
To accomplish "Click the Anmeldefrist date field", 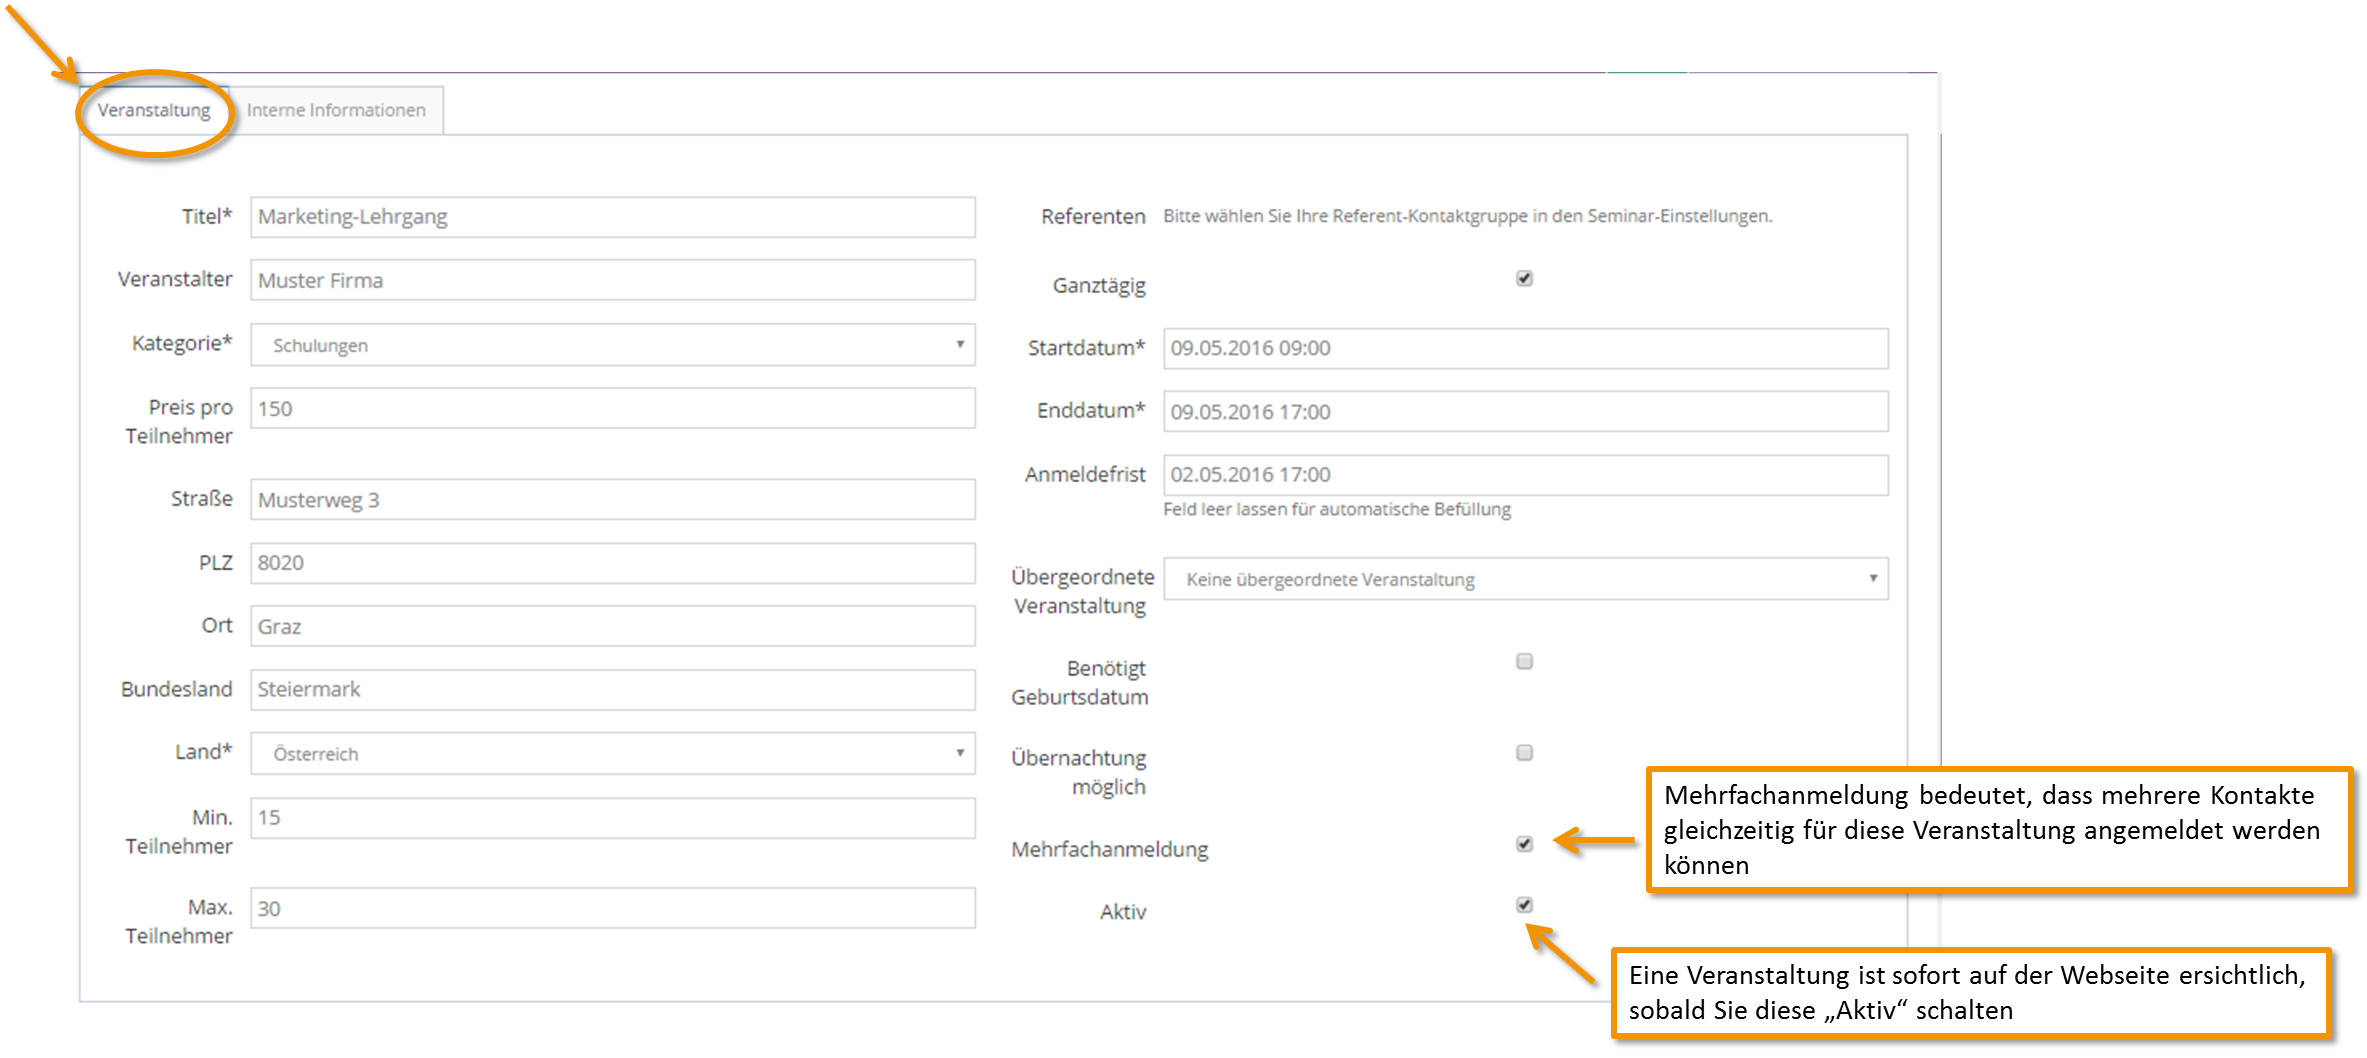I will (x=1525, y=475).
